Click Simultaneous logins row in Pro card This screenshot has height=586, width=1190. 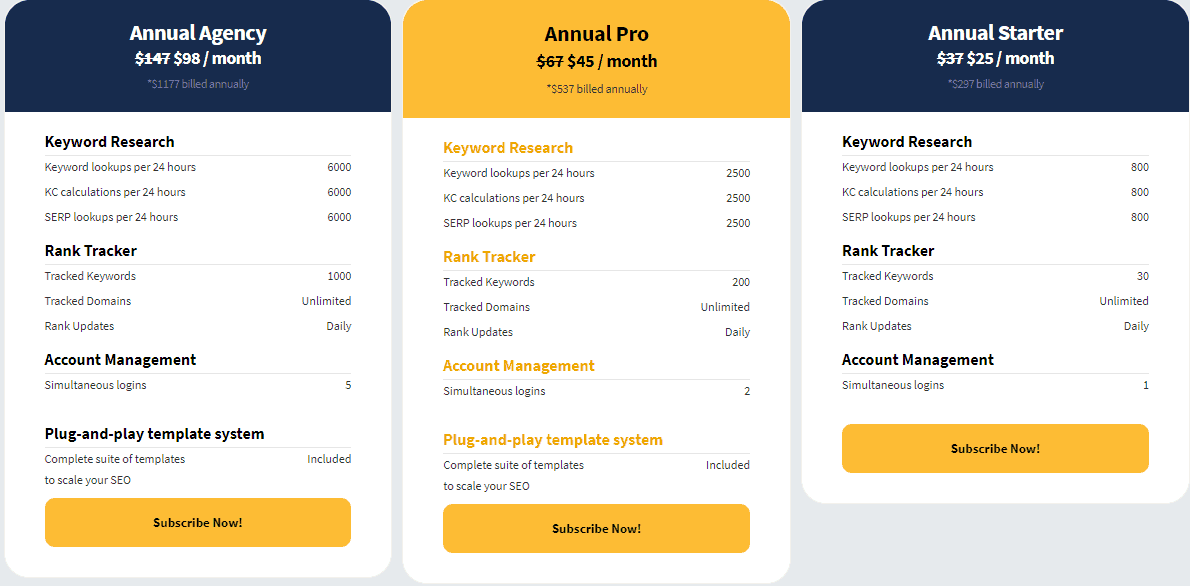pos(597,392)
